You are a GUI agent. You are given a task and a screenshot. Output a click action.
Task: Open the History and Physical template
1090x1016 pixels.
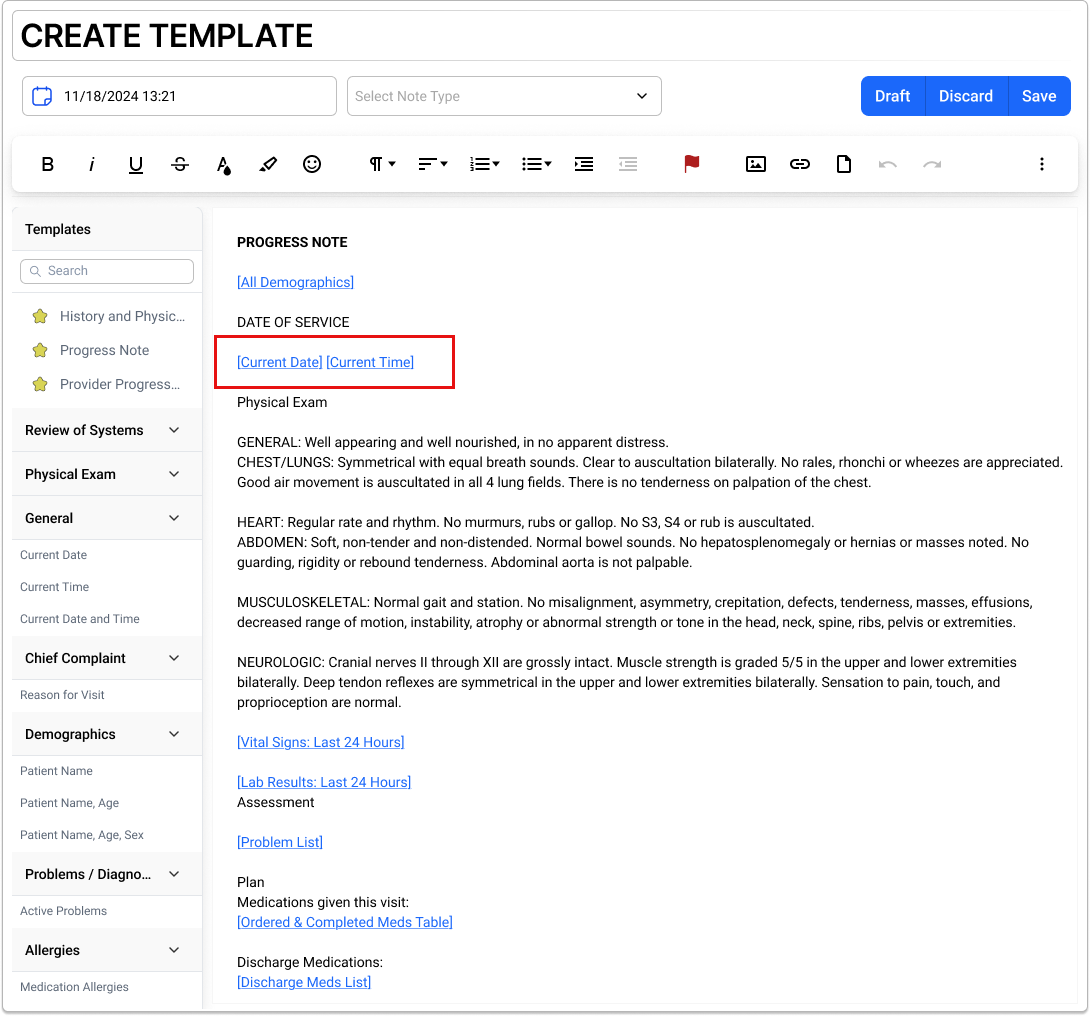click(120, 316)
